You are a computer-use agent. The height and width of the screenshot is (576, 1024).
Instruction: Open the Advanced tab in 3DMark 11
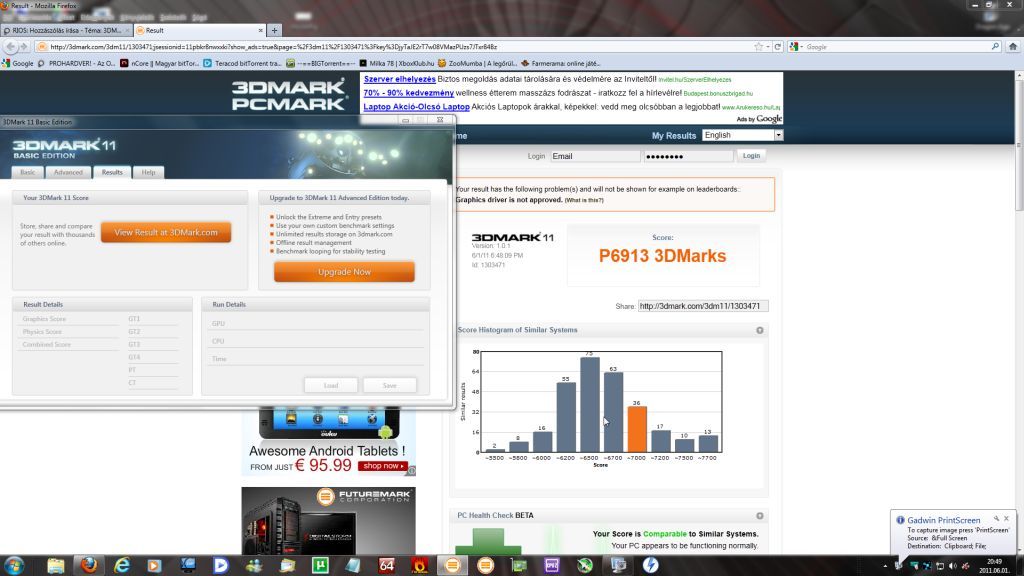(68, 172)
